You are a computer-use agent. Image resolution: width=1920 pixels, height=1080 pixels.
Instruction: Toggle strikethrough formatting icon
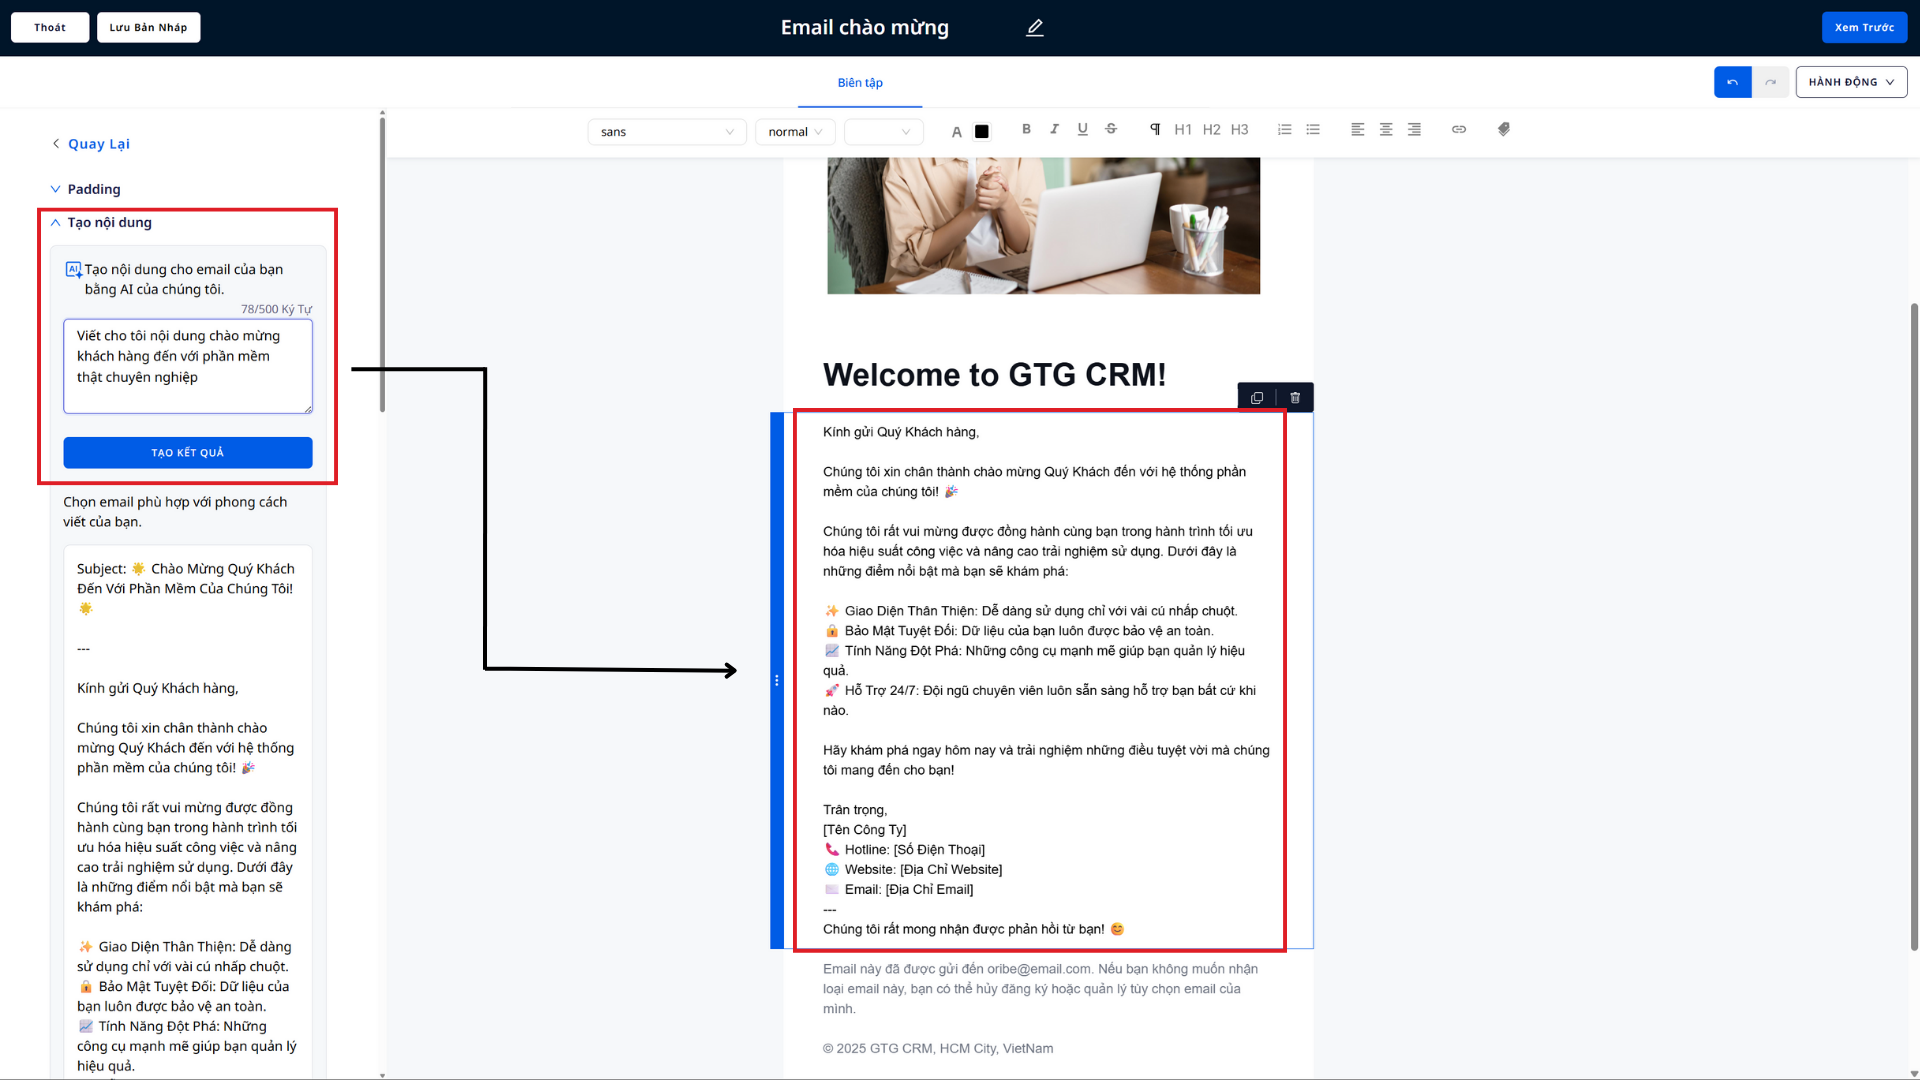[x=1111, y=129]
